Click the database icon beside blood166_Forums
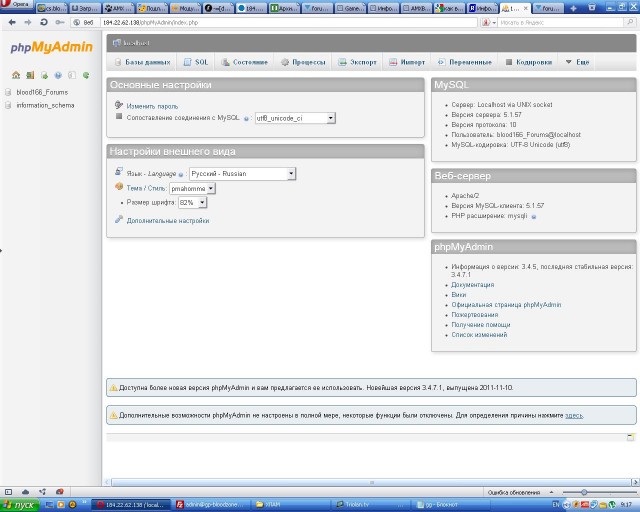The height and width of the screenshot is (512, 640). [8, 92]
